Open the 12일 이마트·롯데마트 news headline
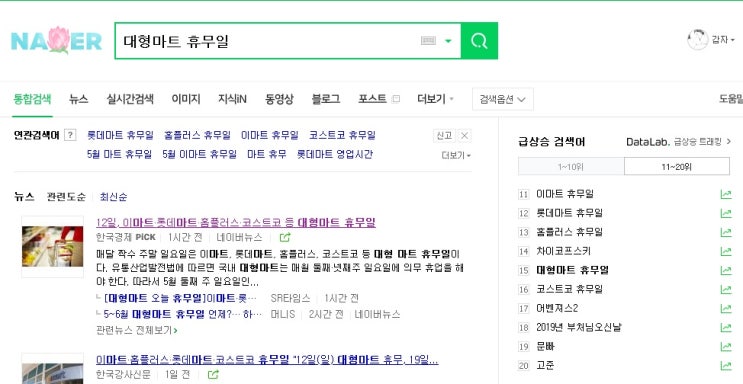 coord(236,222)
